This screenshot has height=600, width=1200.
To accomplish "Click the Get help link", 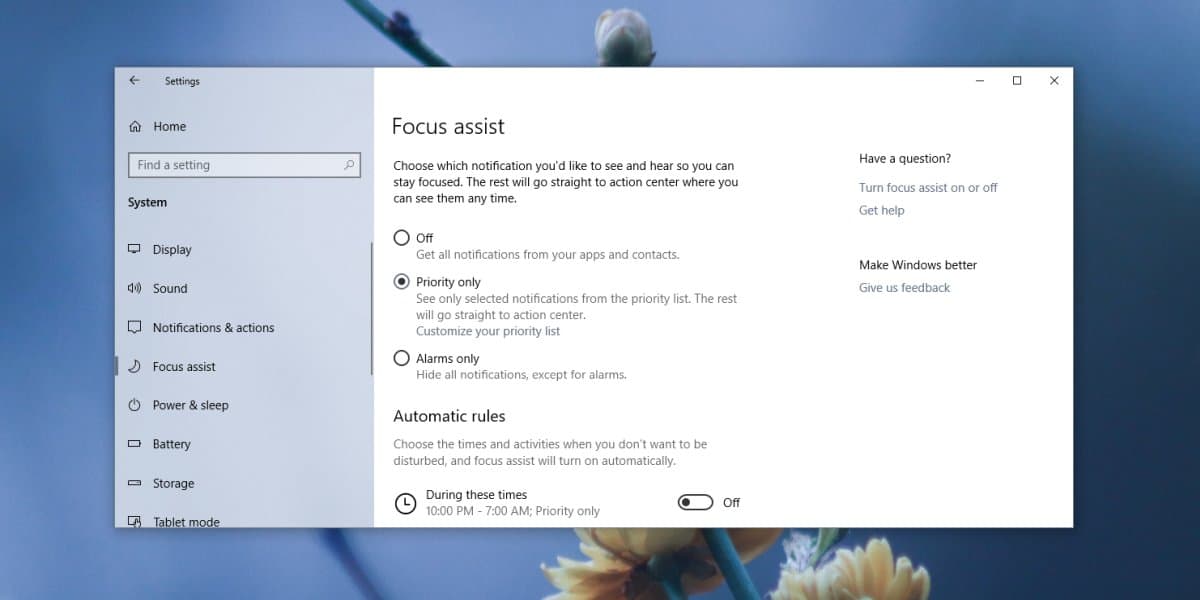I will (881, 210).
